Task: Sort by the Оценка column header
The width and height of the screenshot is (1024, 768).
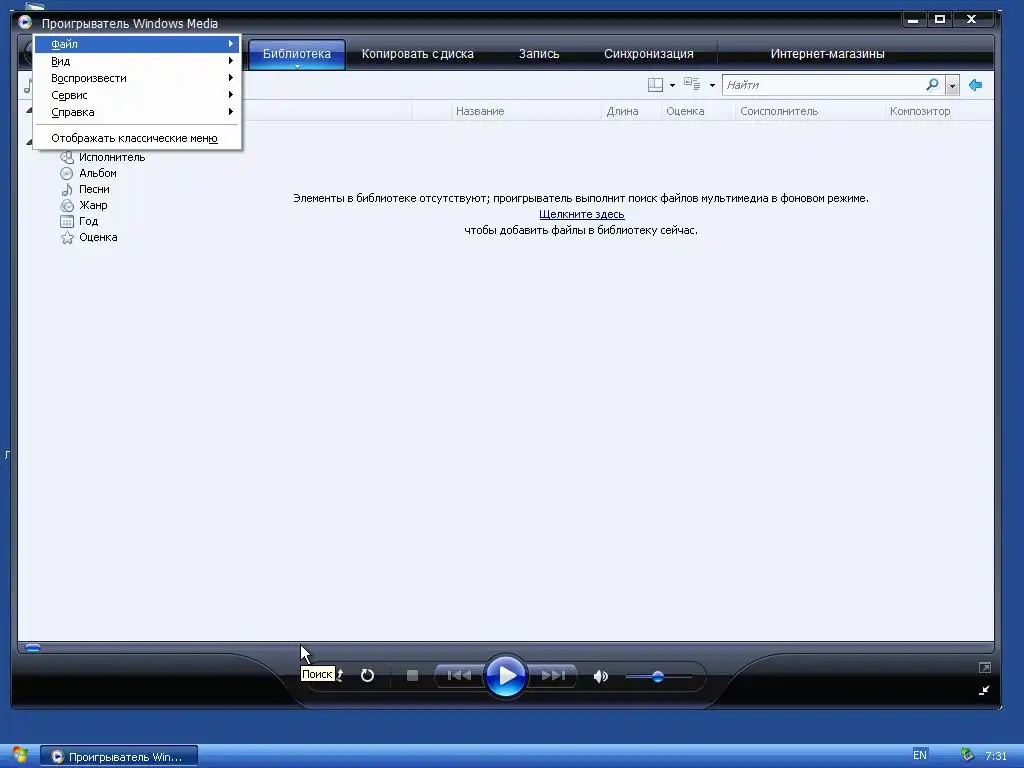Action: pyautogui.click(x=685, y=111)
